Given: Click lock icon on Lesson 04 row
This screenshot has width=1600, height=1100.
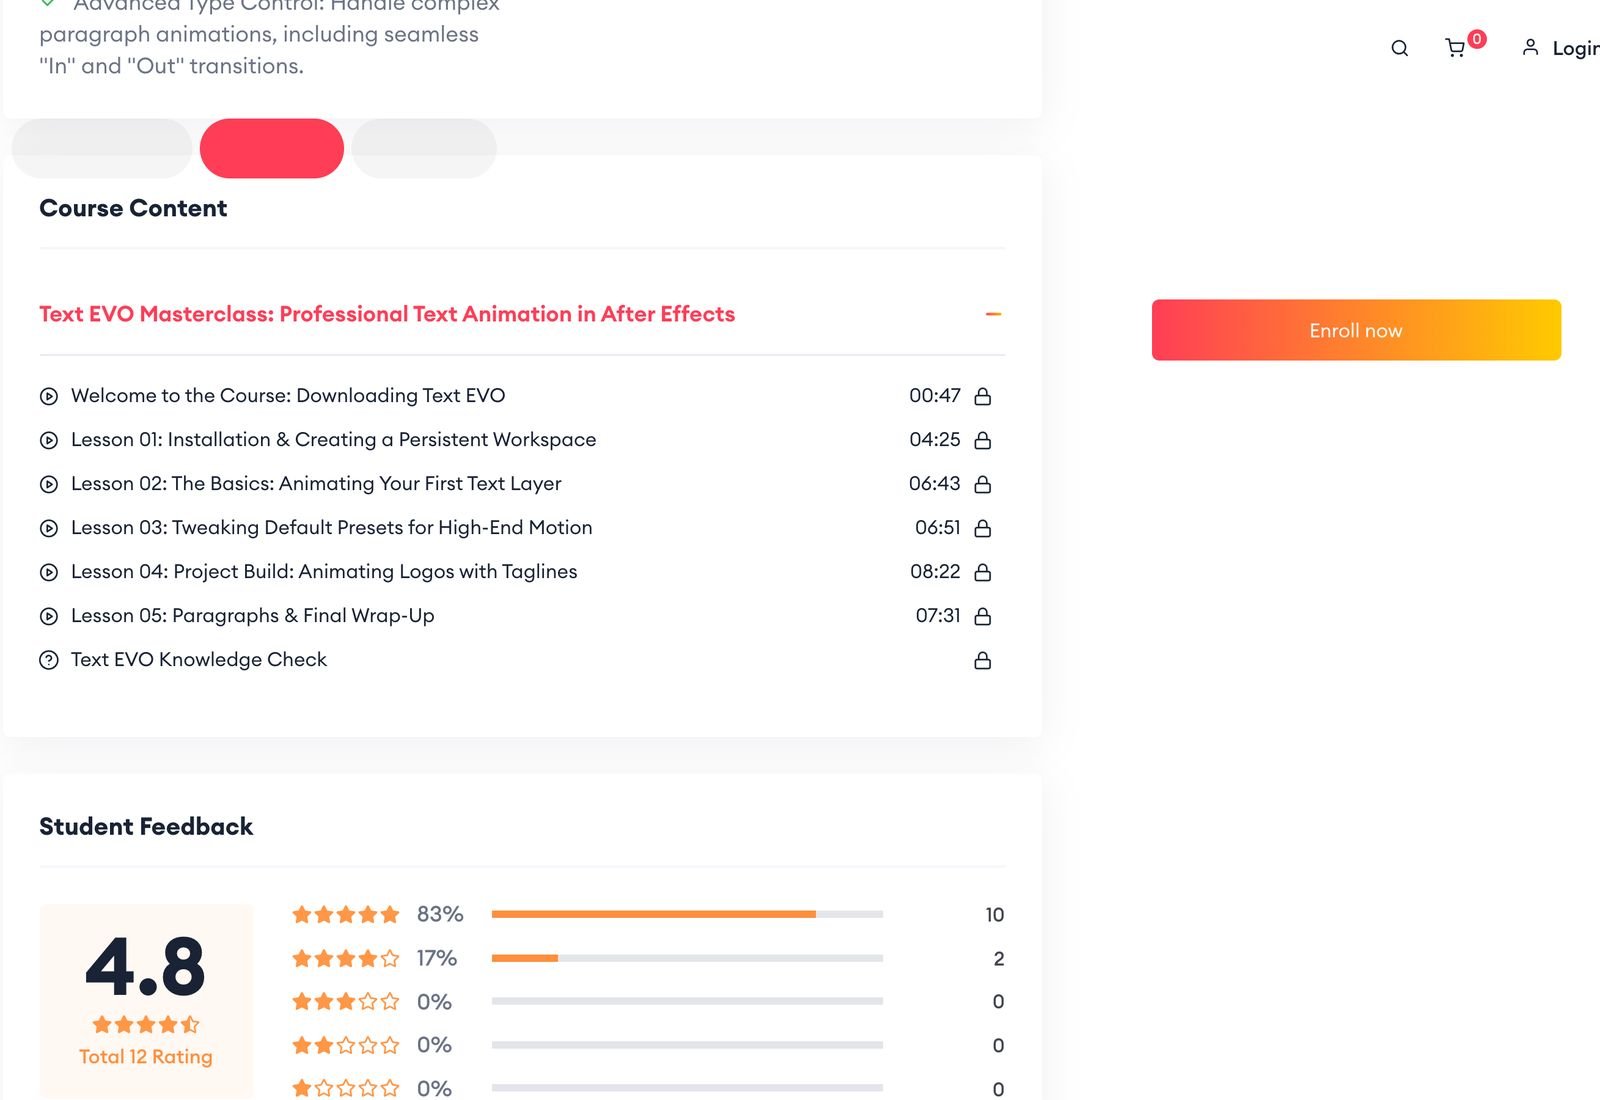Looking at the screenshot, I should click(983, 572).
